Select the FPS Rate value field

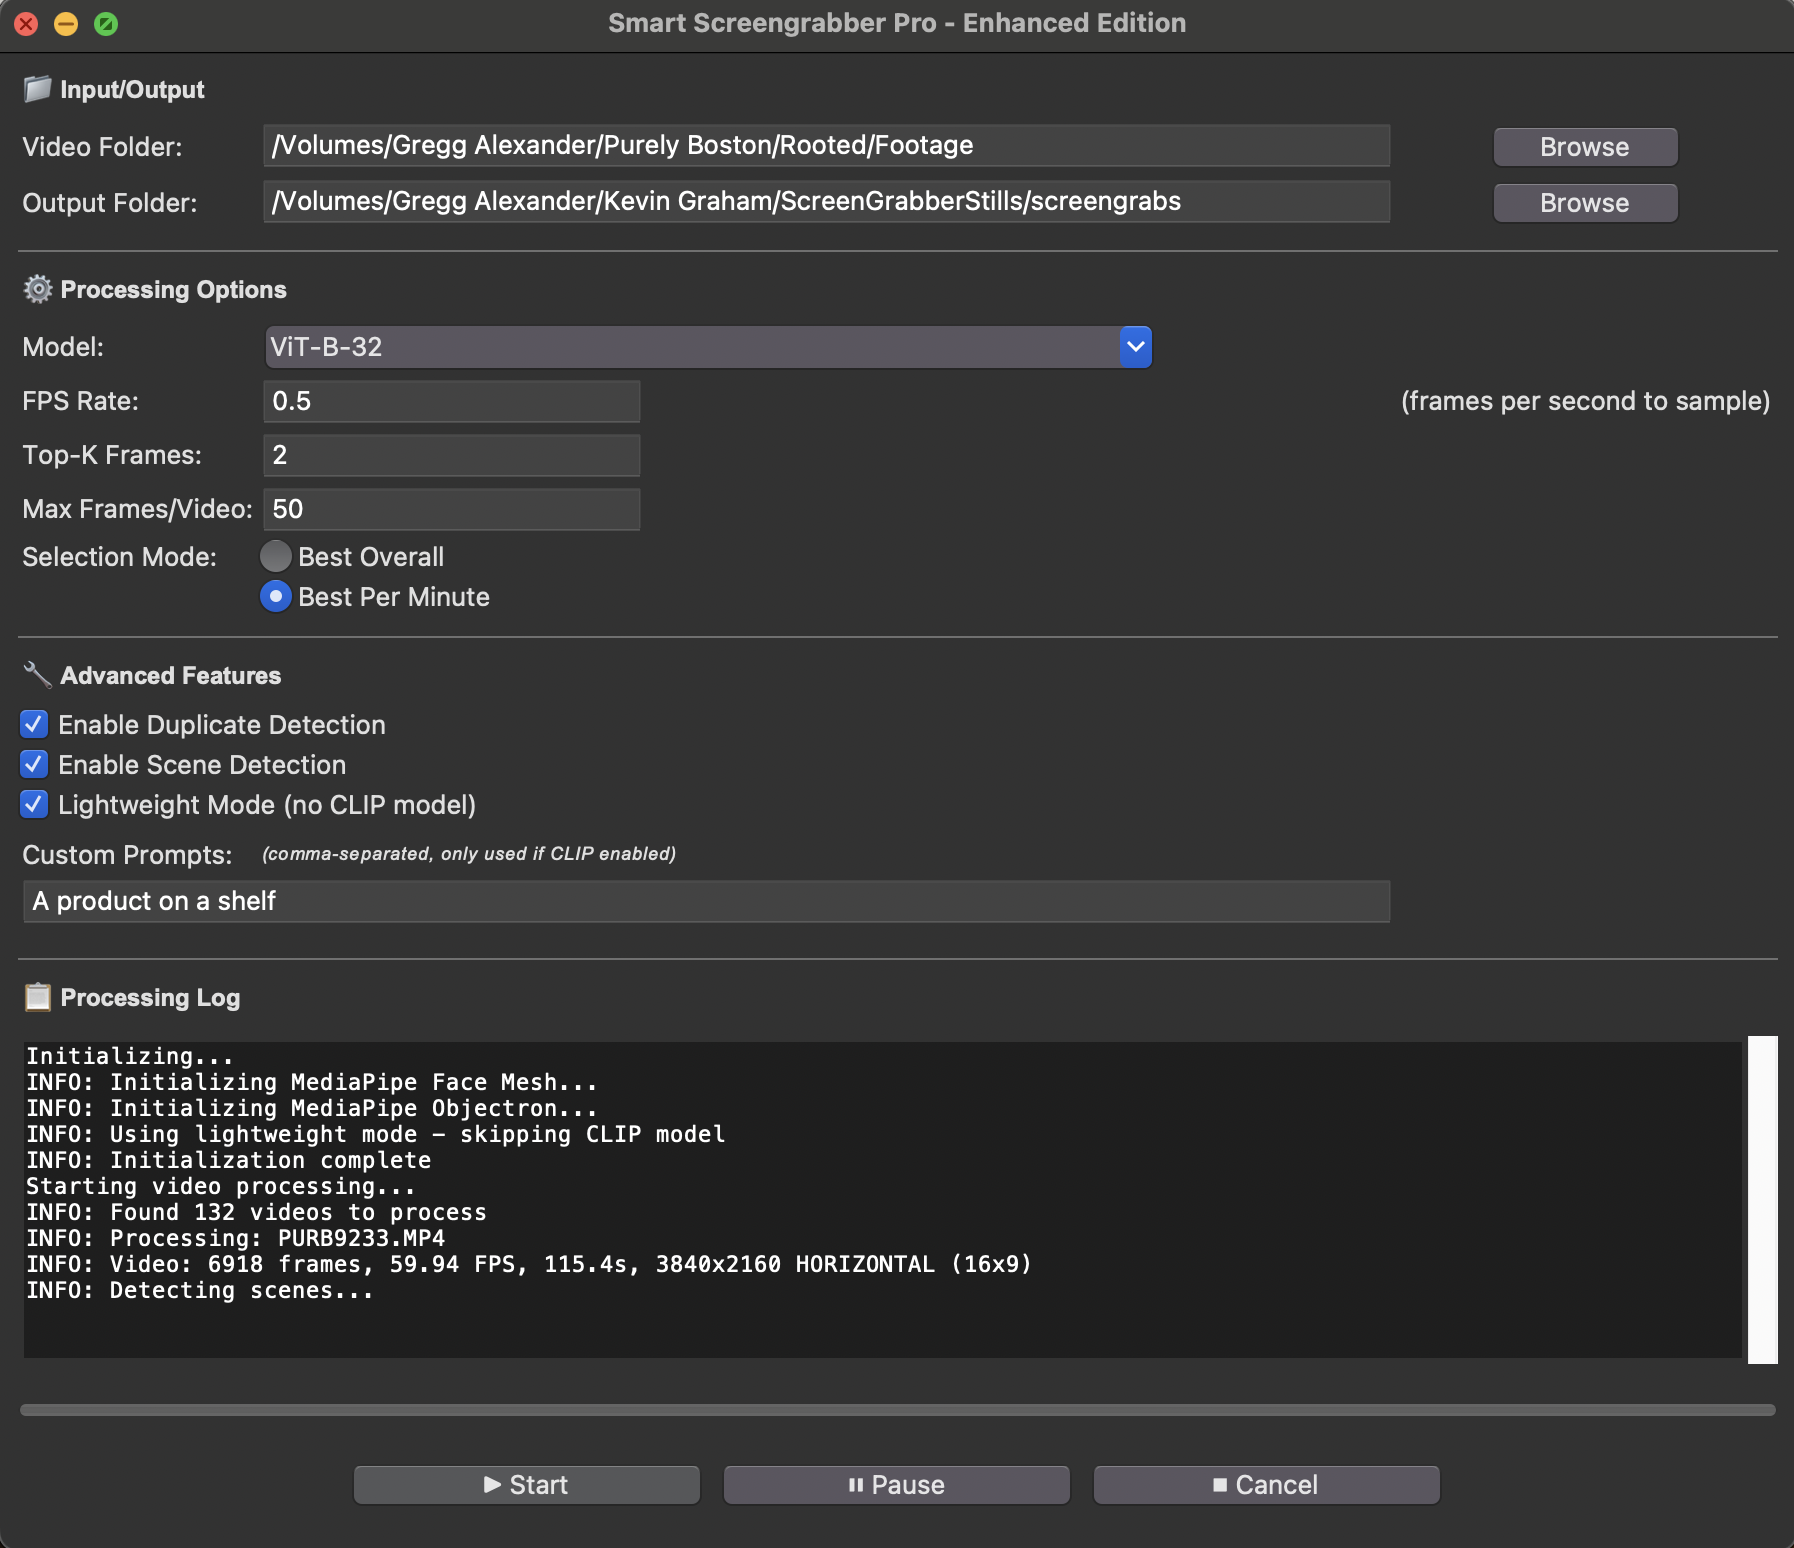[x=450, y=401]
